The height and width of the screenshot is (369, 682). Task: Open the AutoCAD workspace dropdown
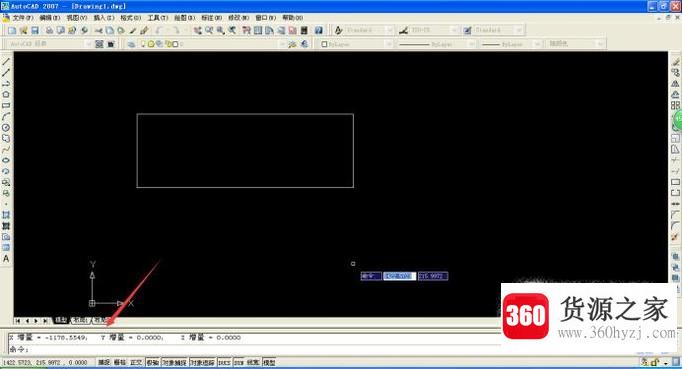pos(49,44)
